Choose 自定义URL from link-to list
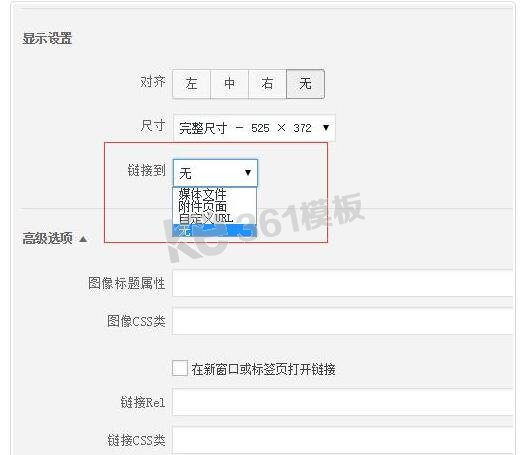Screen dimensions: 532x455 (x=214, y=218)
